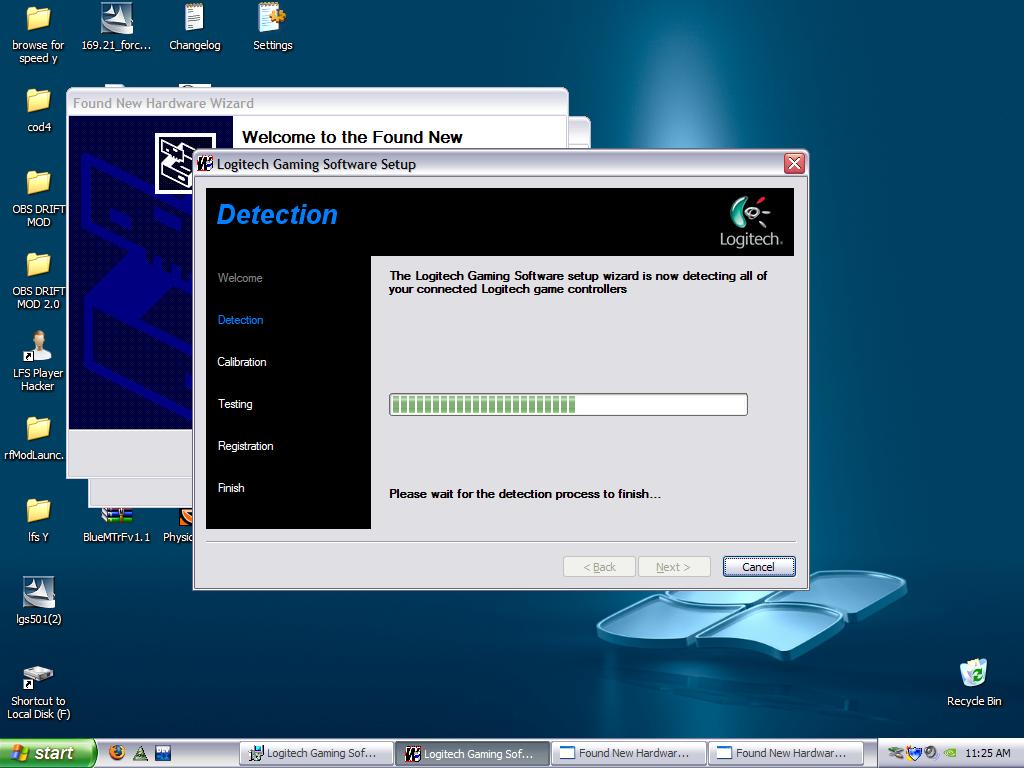The width and height of the screenshot is (1024, 768).
Task: Open the 'browse for speed y' desktop folder
Action: 38,33
